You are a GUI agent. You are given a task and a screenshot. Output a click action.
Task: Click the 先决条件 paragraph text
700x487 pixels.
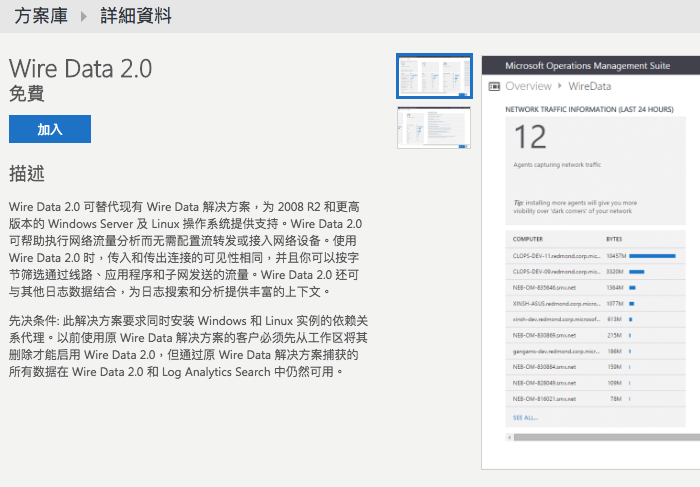188,346
